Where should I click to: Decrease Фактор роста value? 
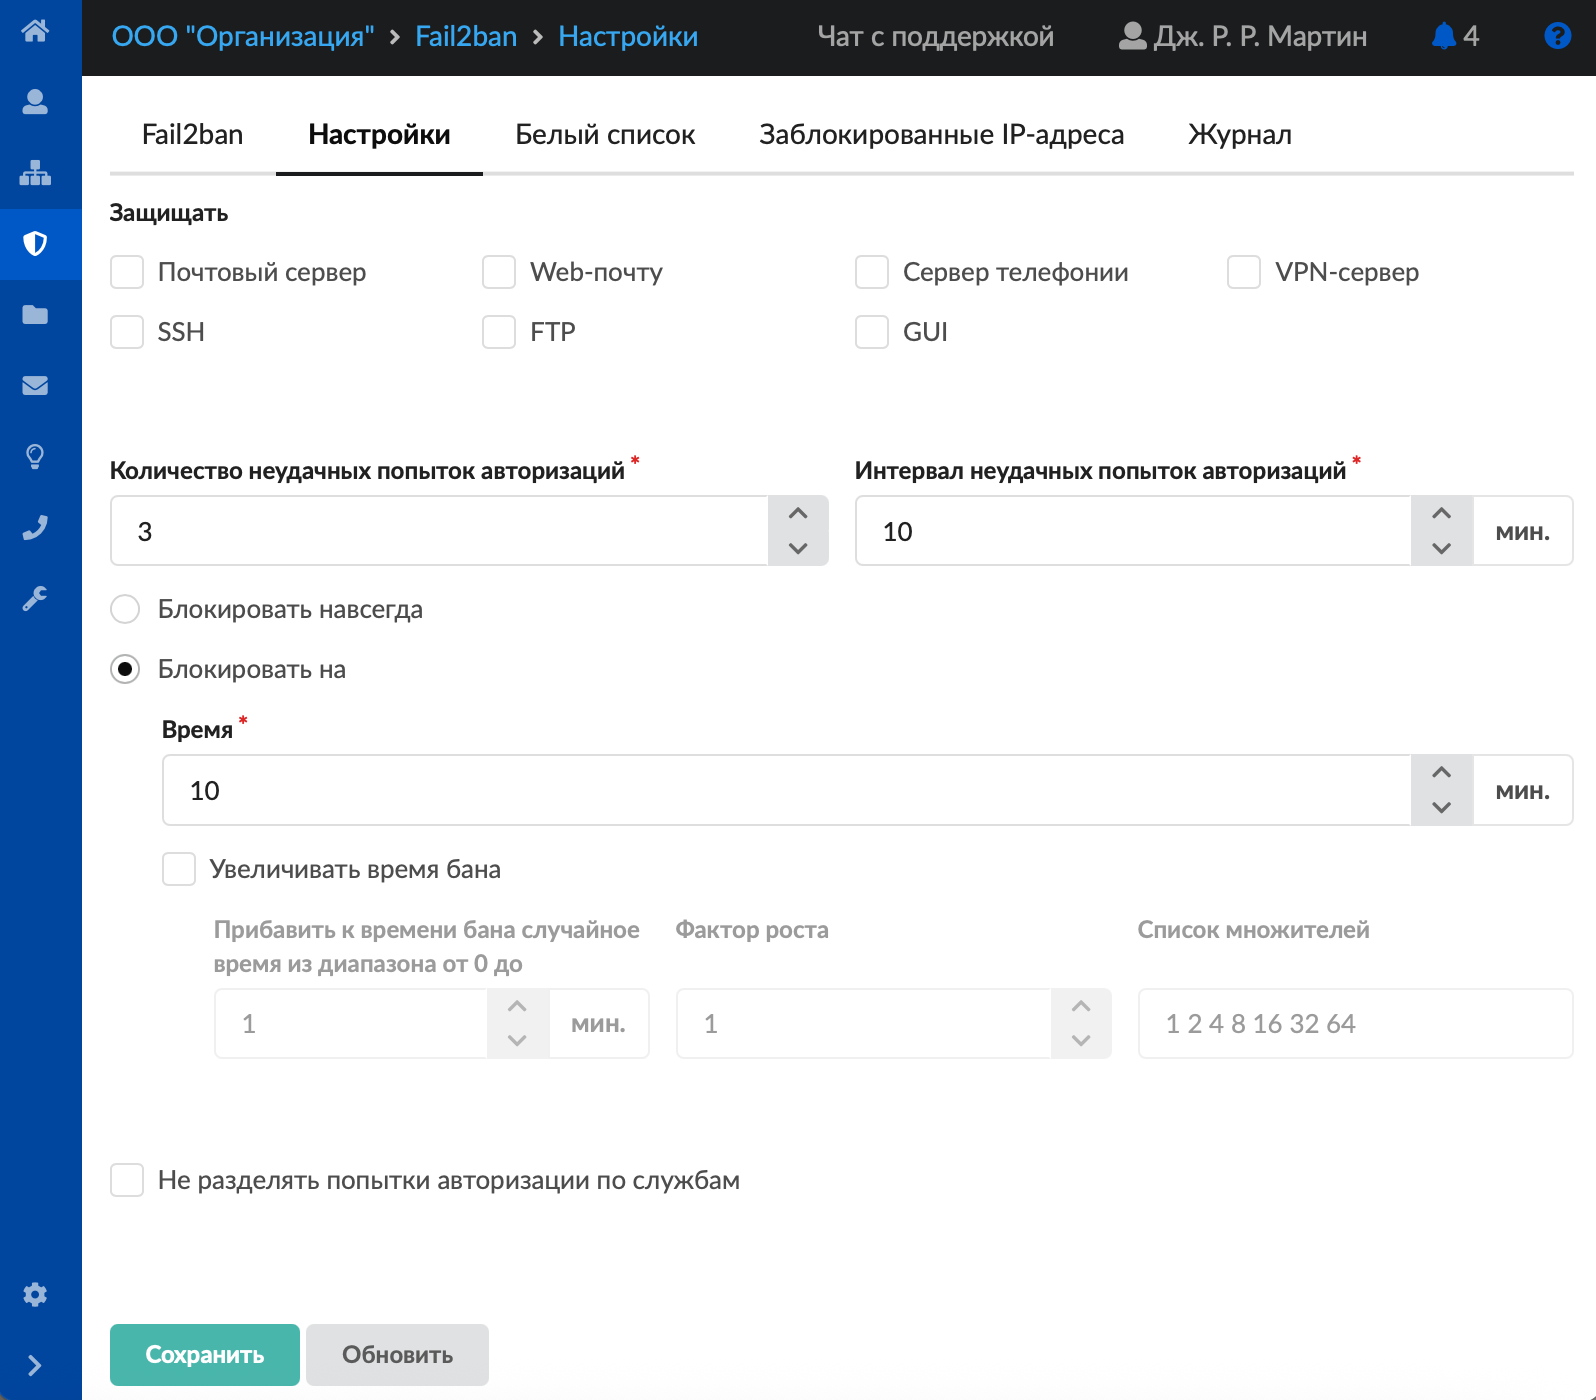click(x=1081, y=1040)
